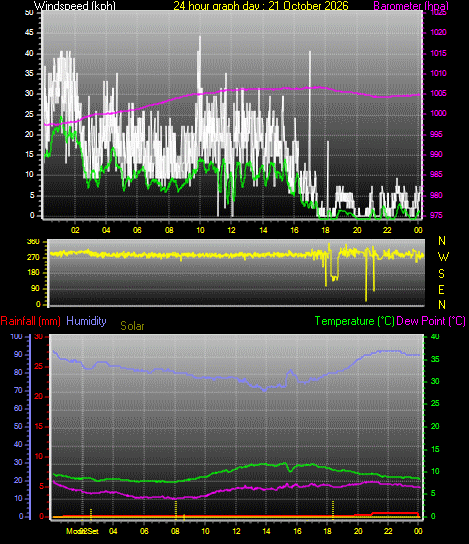Click hour "06" below the temperature graph
Screen dimensions: 469x544
point(144,531)
